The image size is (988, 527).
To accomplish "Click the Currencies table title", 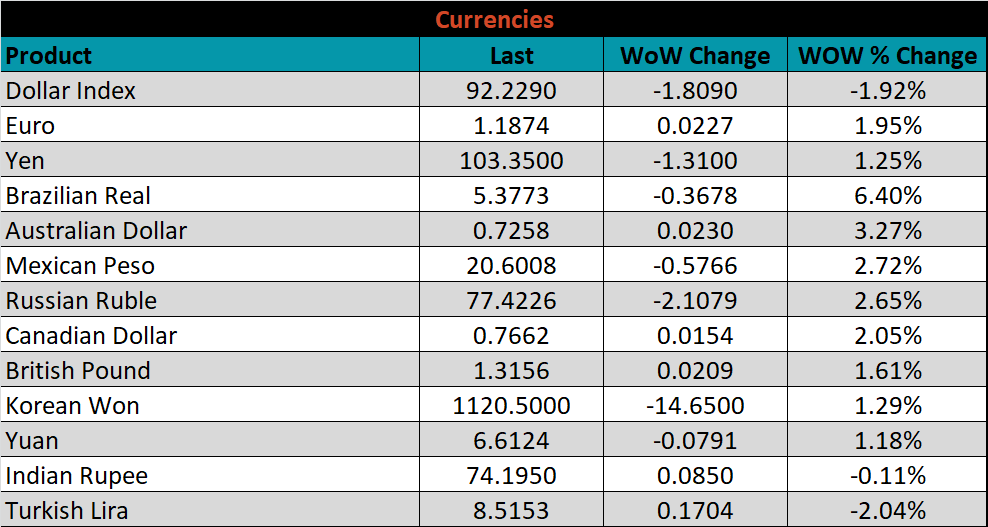I will 494,19.
